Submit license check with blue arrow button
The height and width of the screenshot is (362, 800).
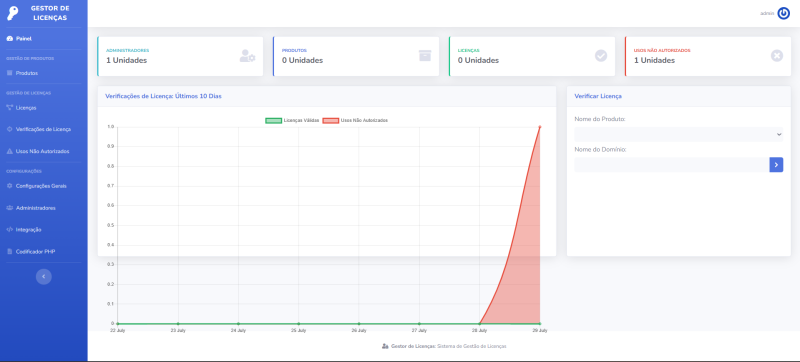(x=776, y=165)
